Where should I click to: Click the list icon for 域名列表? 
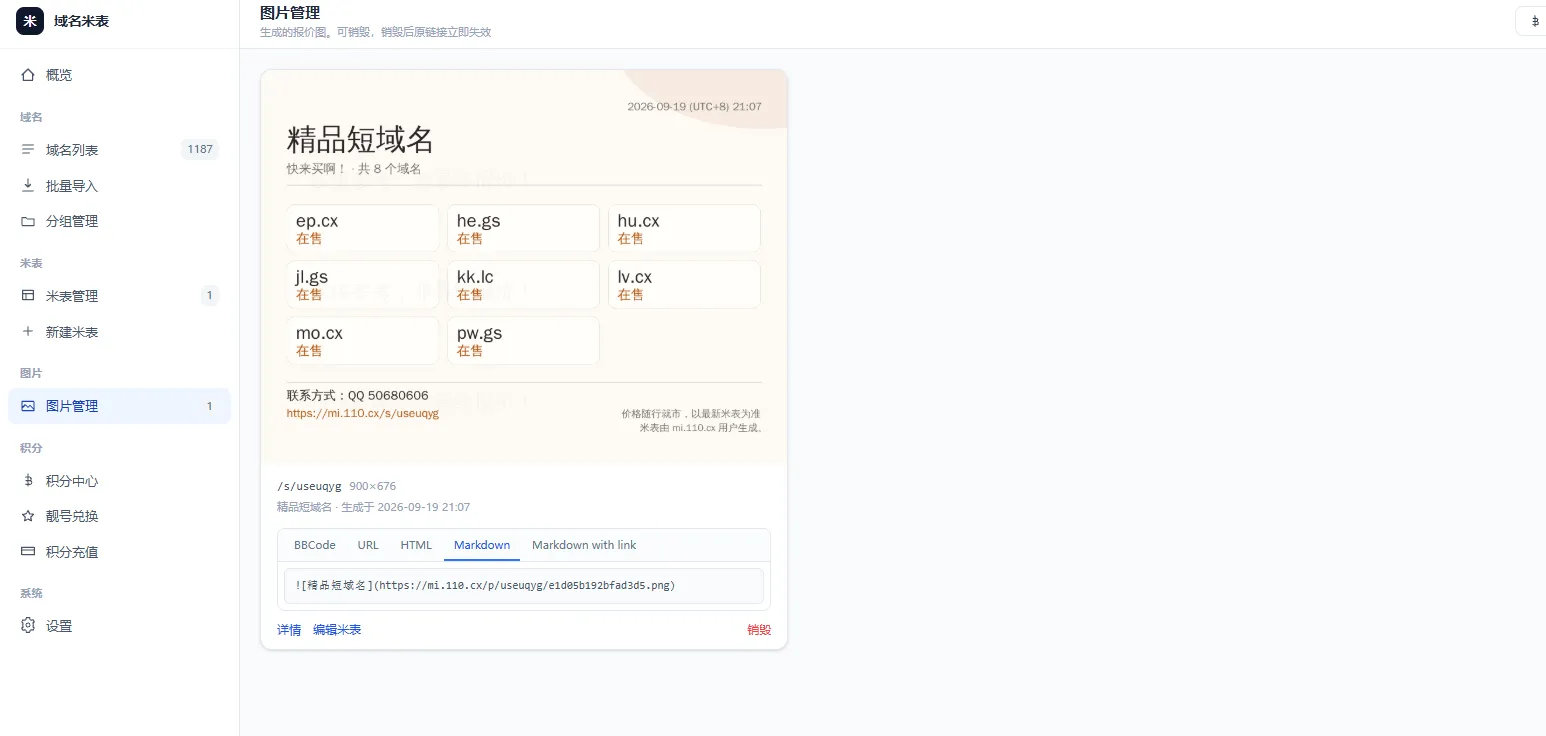pyautogui.click(x=28, y=150)
